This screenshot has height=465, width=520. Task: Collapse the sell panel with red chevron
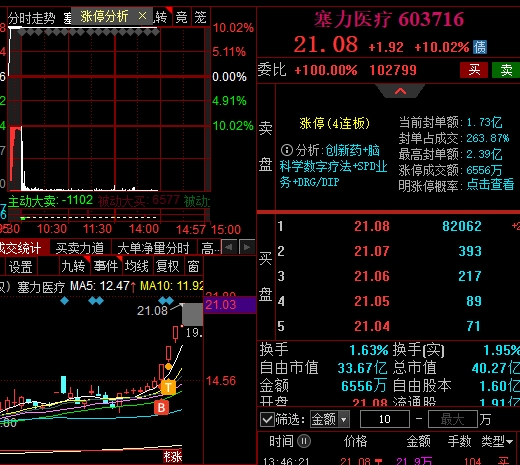pos(400,91)
